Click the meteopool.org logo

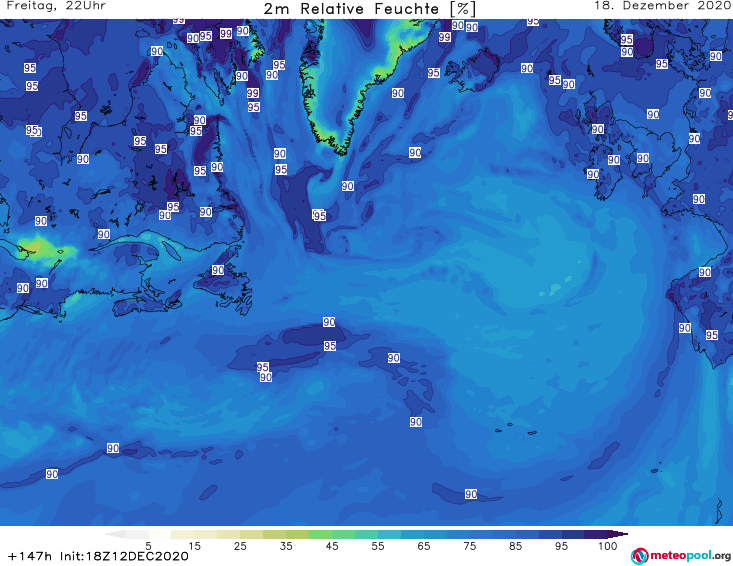(680, 556)
